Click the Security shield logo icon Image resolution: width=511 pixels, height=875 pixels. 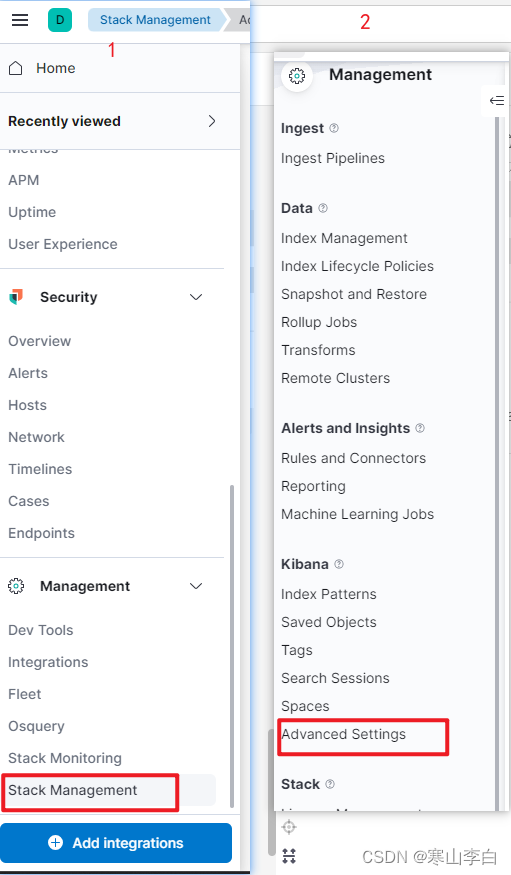[16, 297]
